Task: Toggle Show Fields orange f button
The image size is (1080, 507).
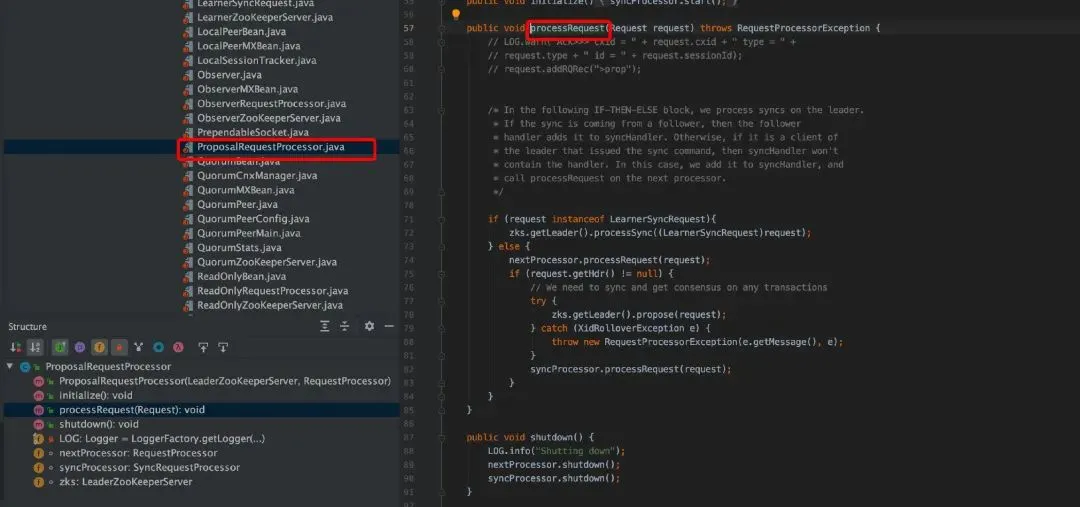Action: (99, 347)
